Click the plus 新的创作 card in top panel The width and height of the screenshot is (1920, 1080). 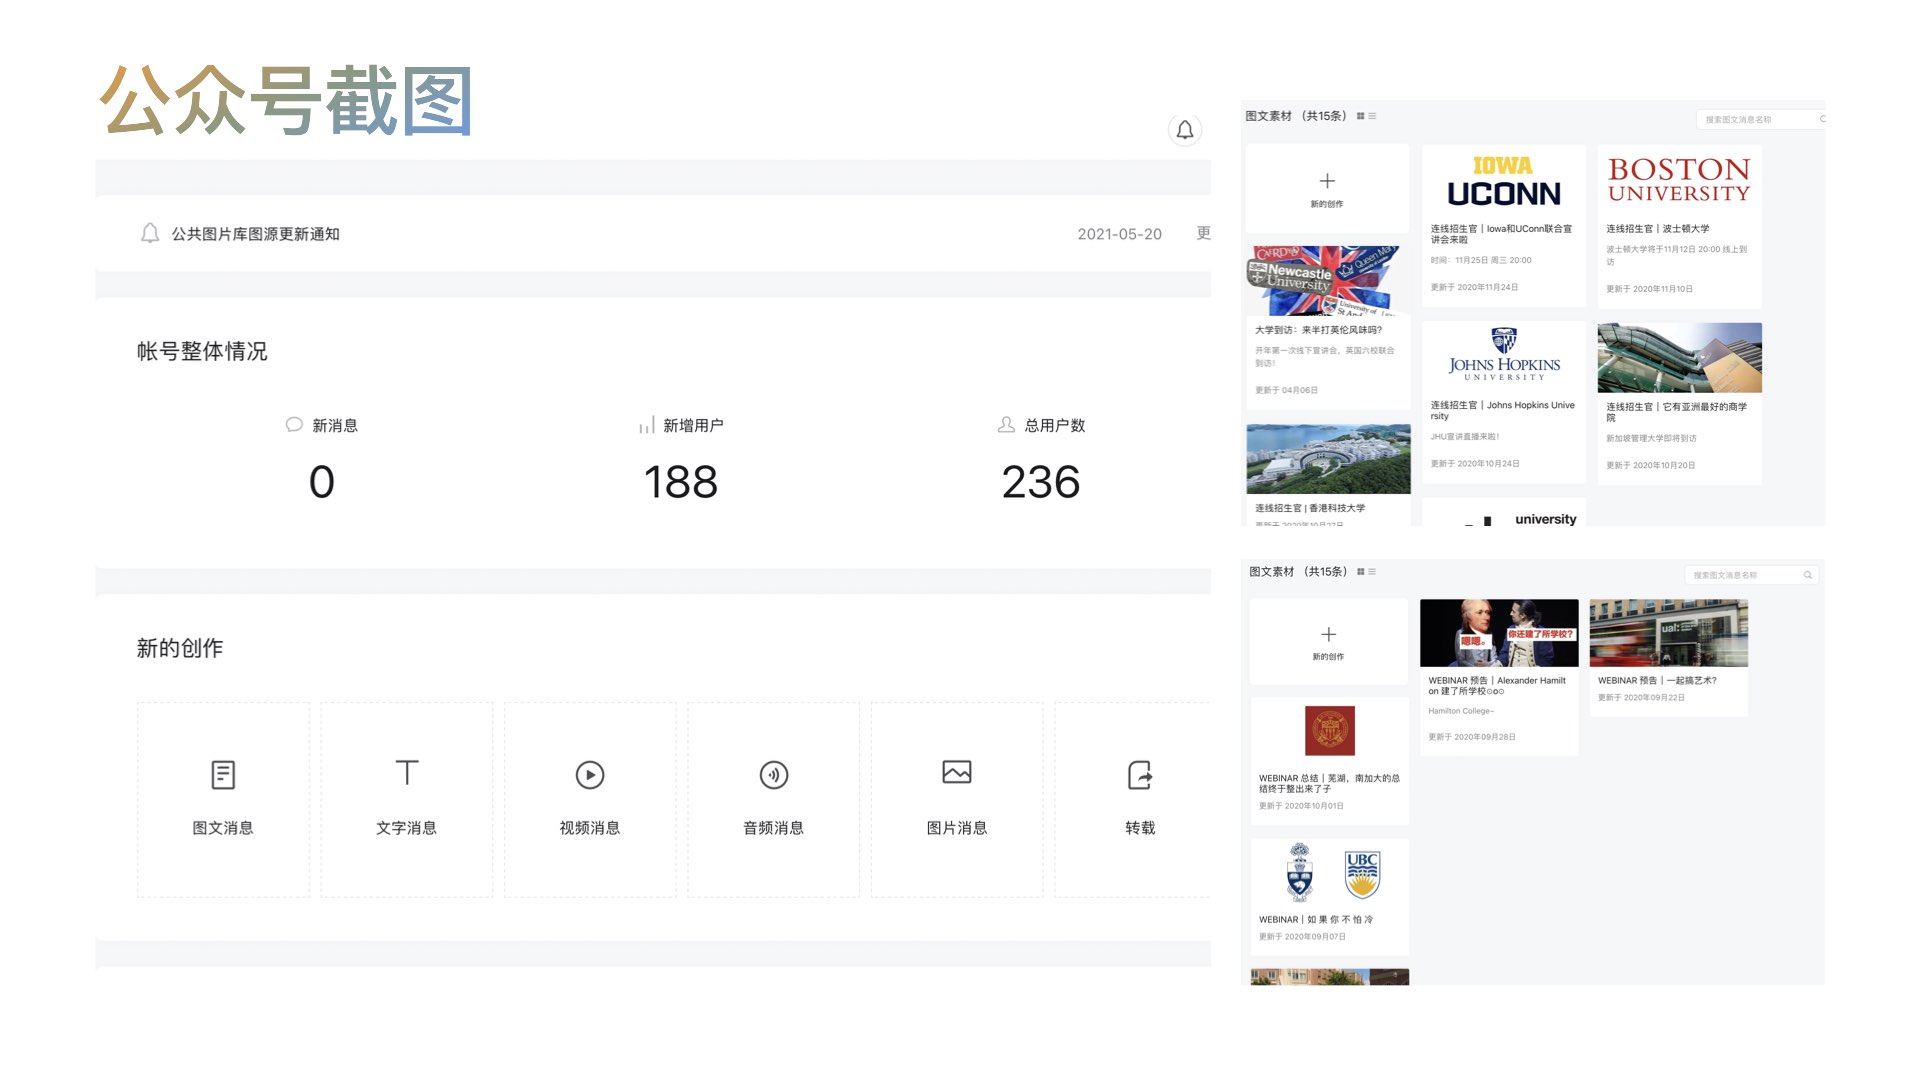tap(1327, 188)
